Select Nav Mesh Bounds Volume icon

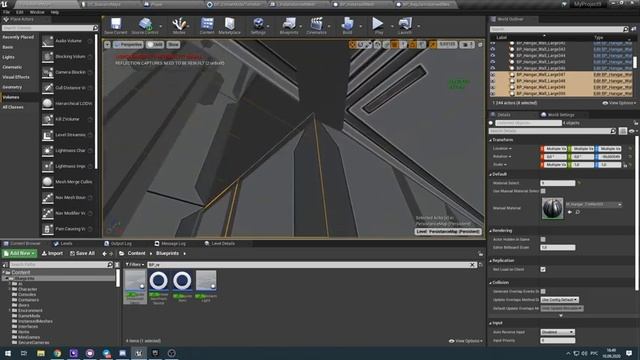pyautogui.click(x=48, y=198)
